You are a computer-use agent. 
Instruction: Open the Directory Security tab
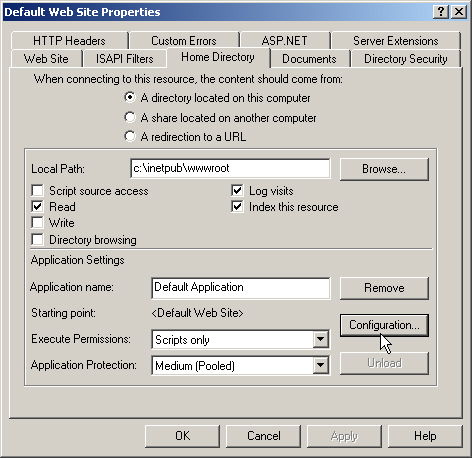click(x=406, y=59)
